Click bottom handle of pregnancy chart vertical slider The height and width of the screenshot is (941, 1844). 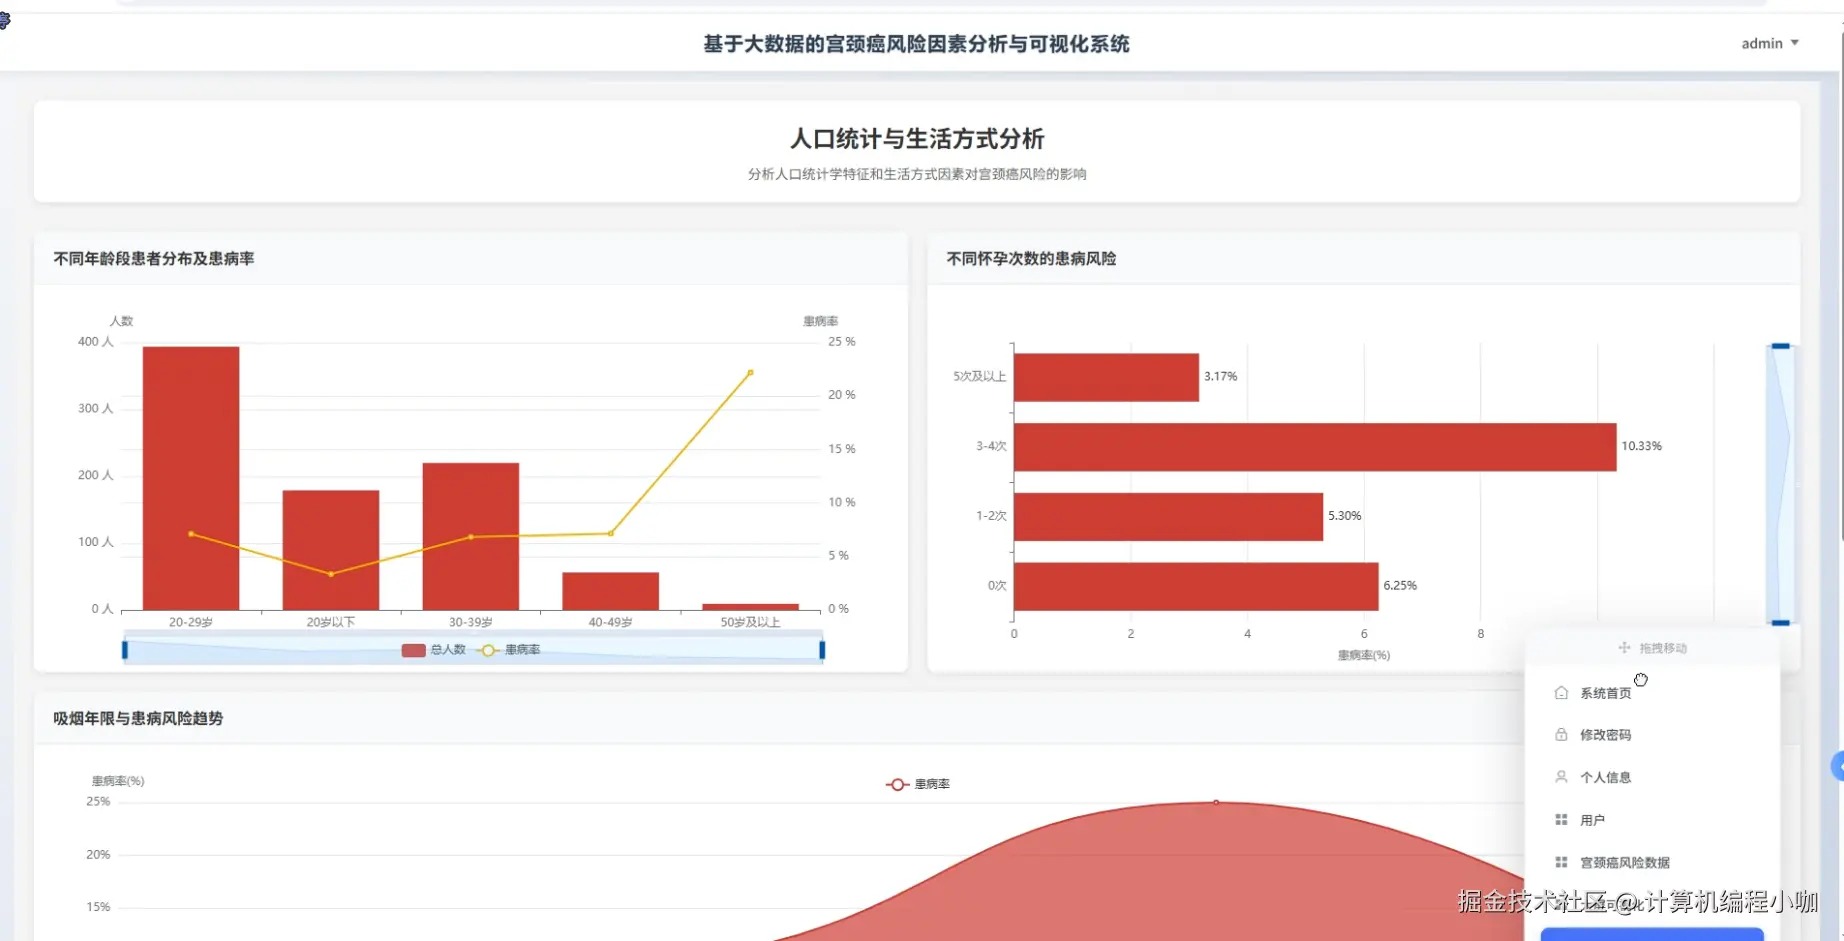click(x=1781, y=623)
